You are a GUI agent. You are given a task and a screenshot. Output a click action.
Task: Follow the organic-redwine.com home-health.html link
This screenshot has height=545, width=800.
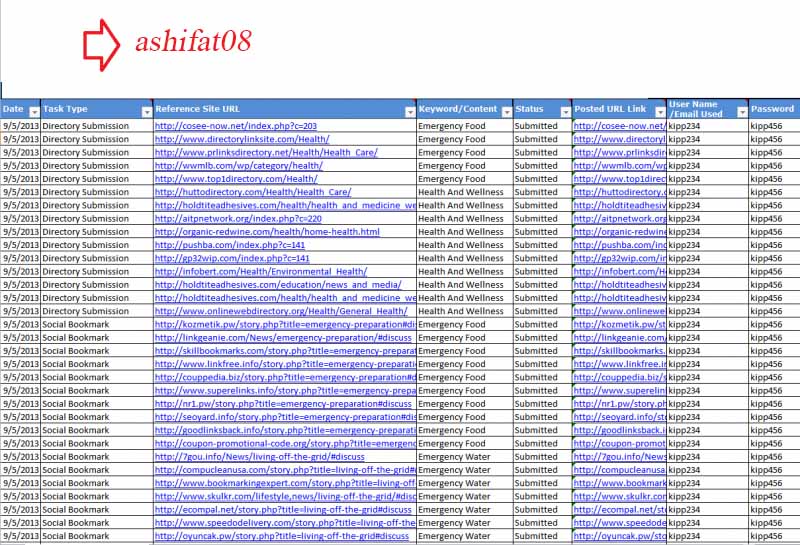[x=267, y=232]
